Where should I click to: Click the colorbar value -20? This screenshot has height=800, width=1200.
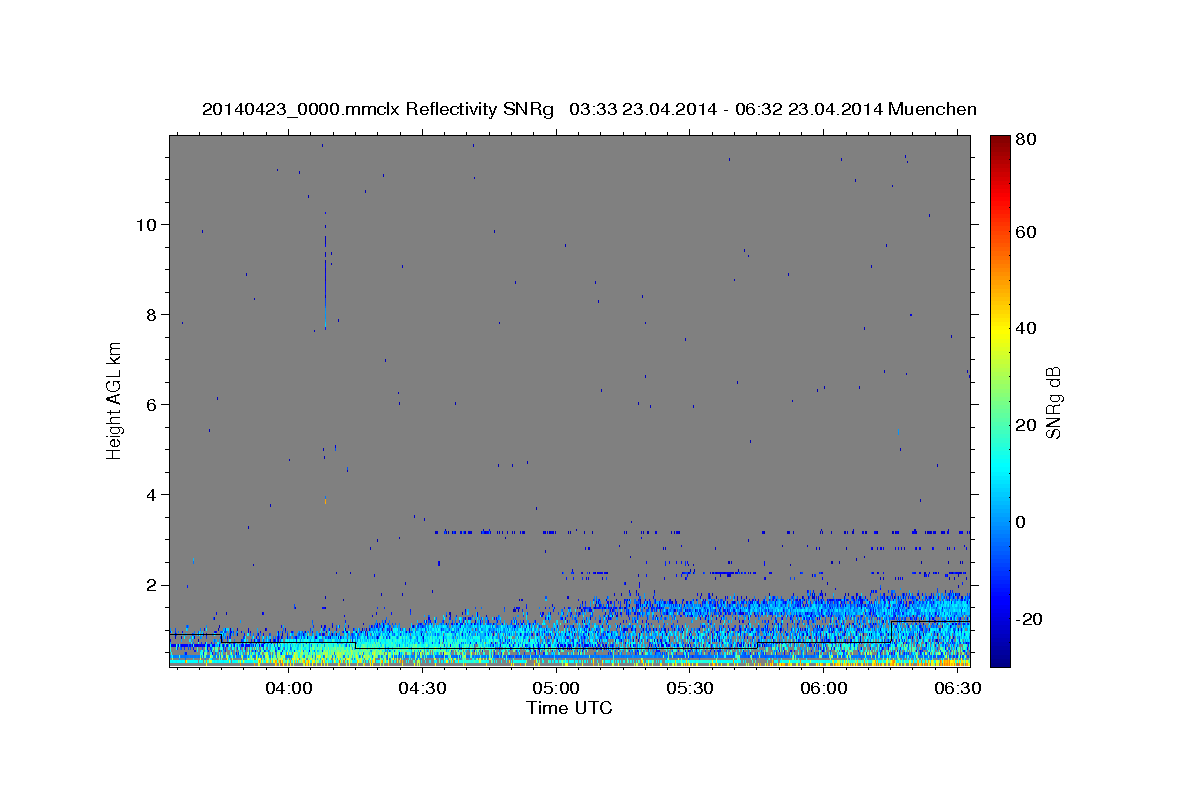tap(1028, 619)
